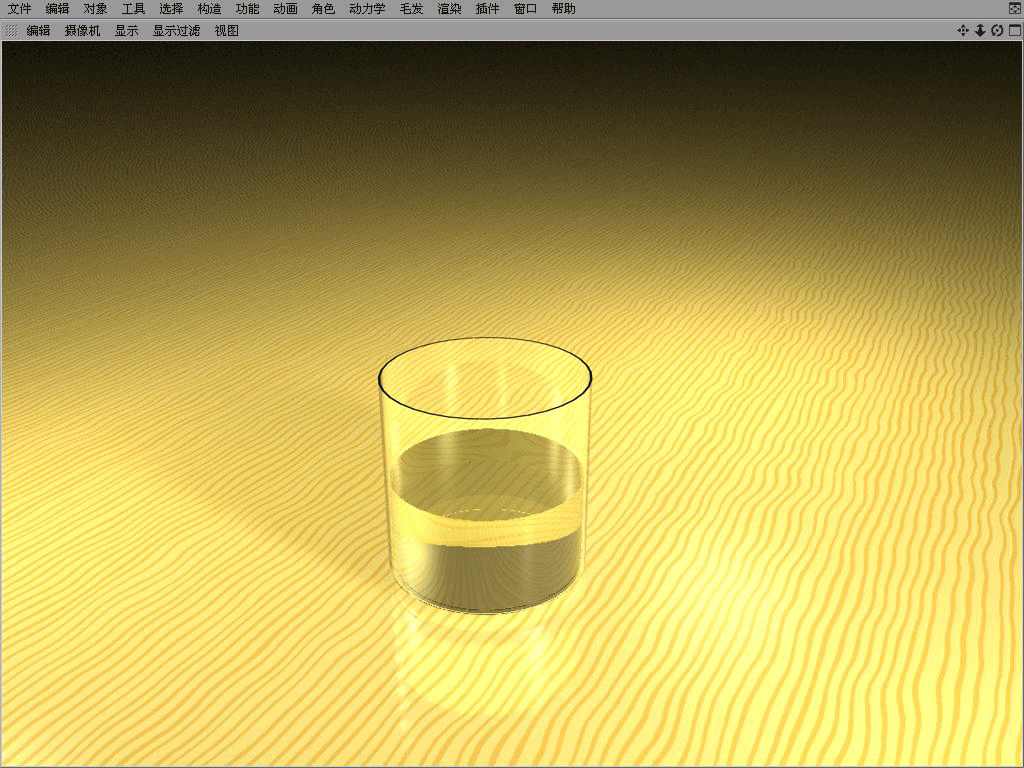Open the 毛发 menu

pyautogui.click(x=411, y=9)
